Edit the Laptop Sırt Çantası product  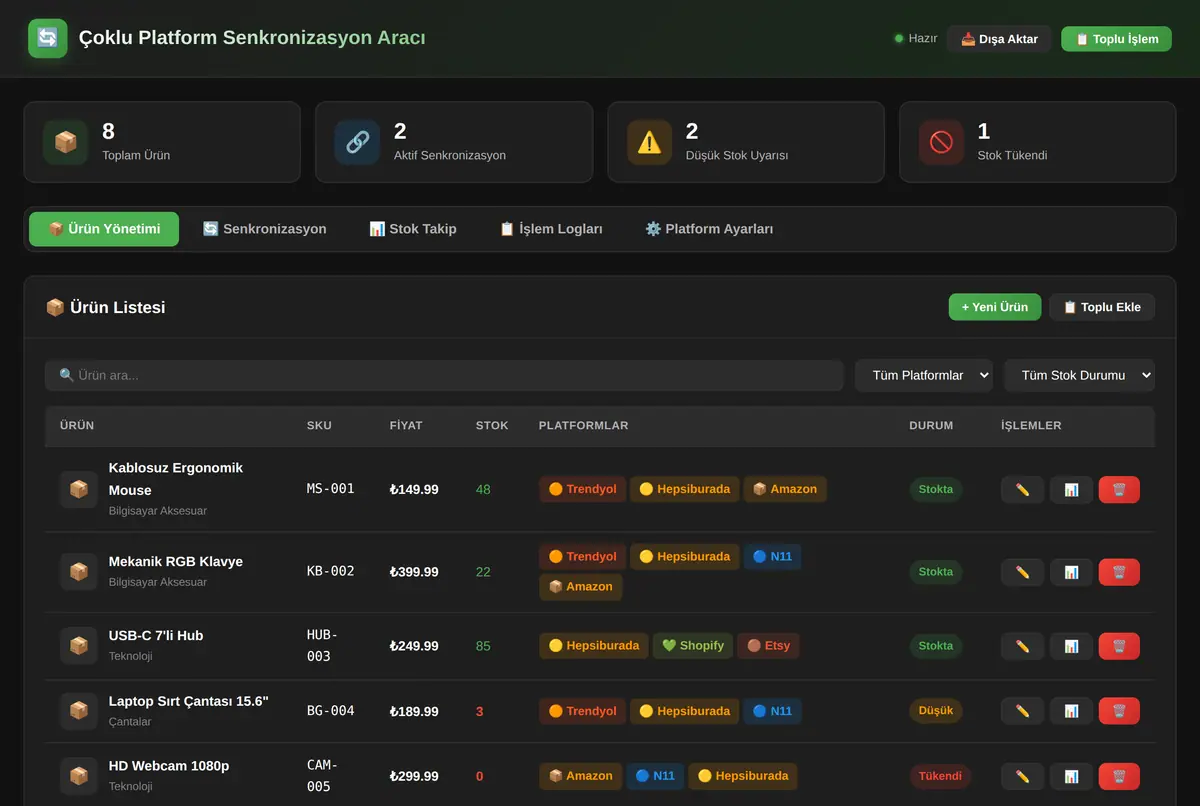click(1022, 711)
